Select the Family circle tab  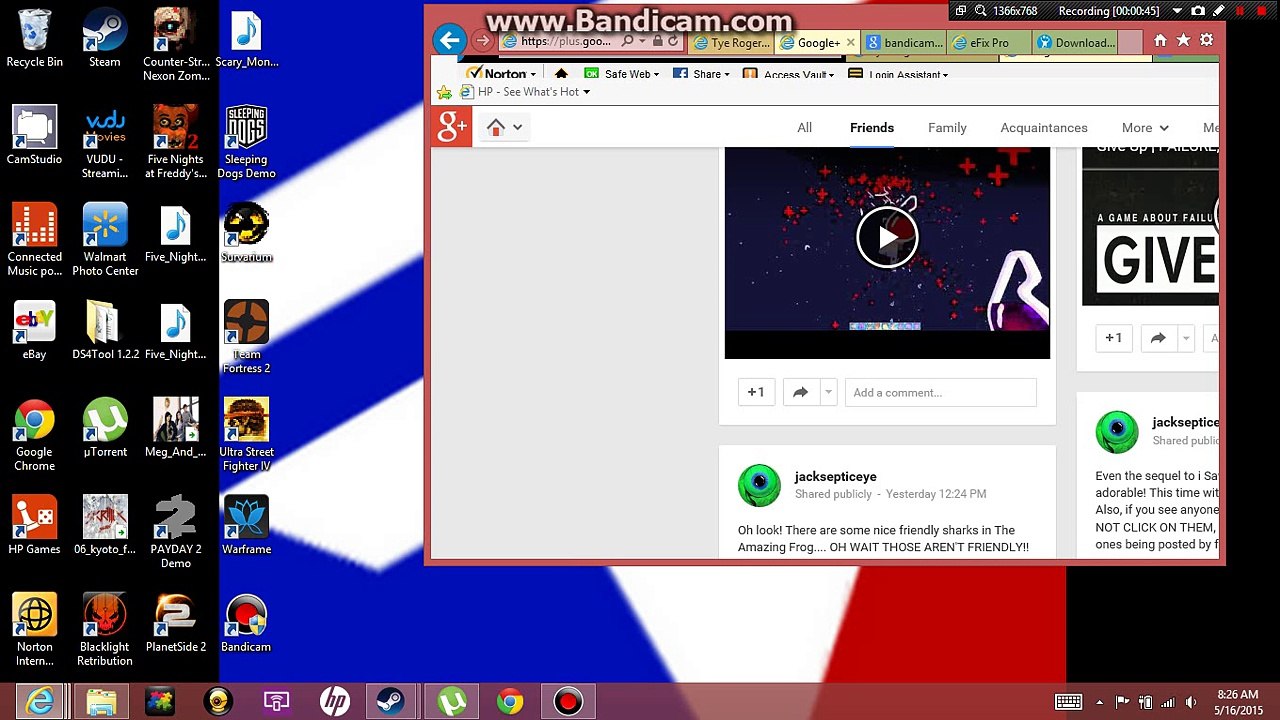[947, 128]
